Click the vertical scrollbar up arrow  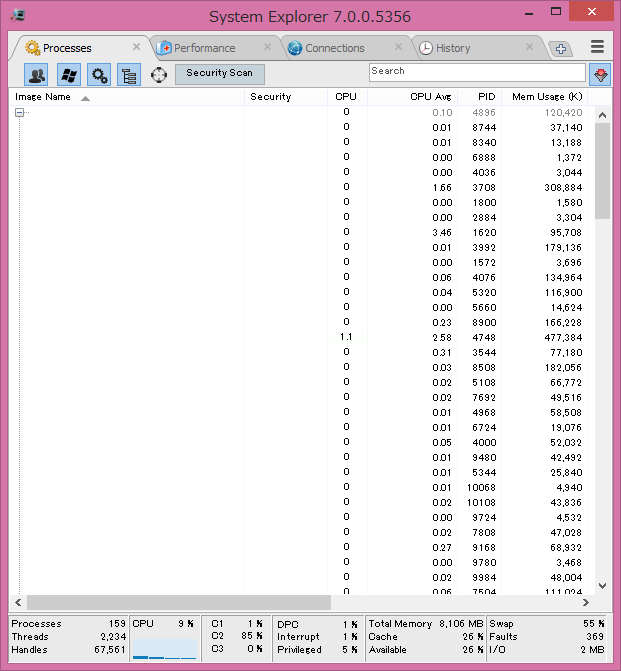602,115
